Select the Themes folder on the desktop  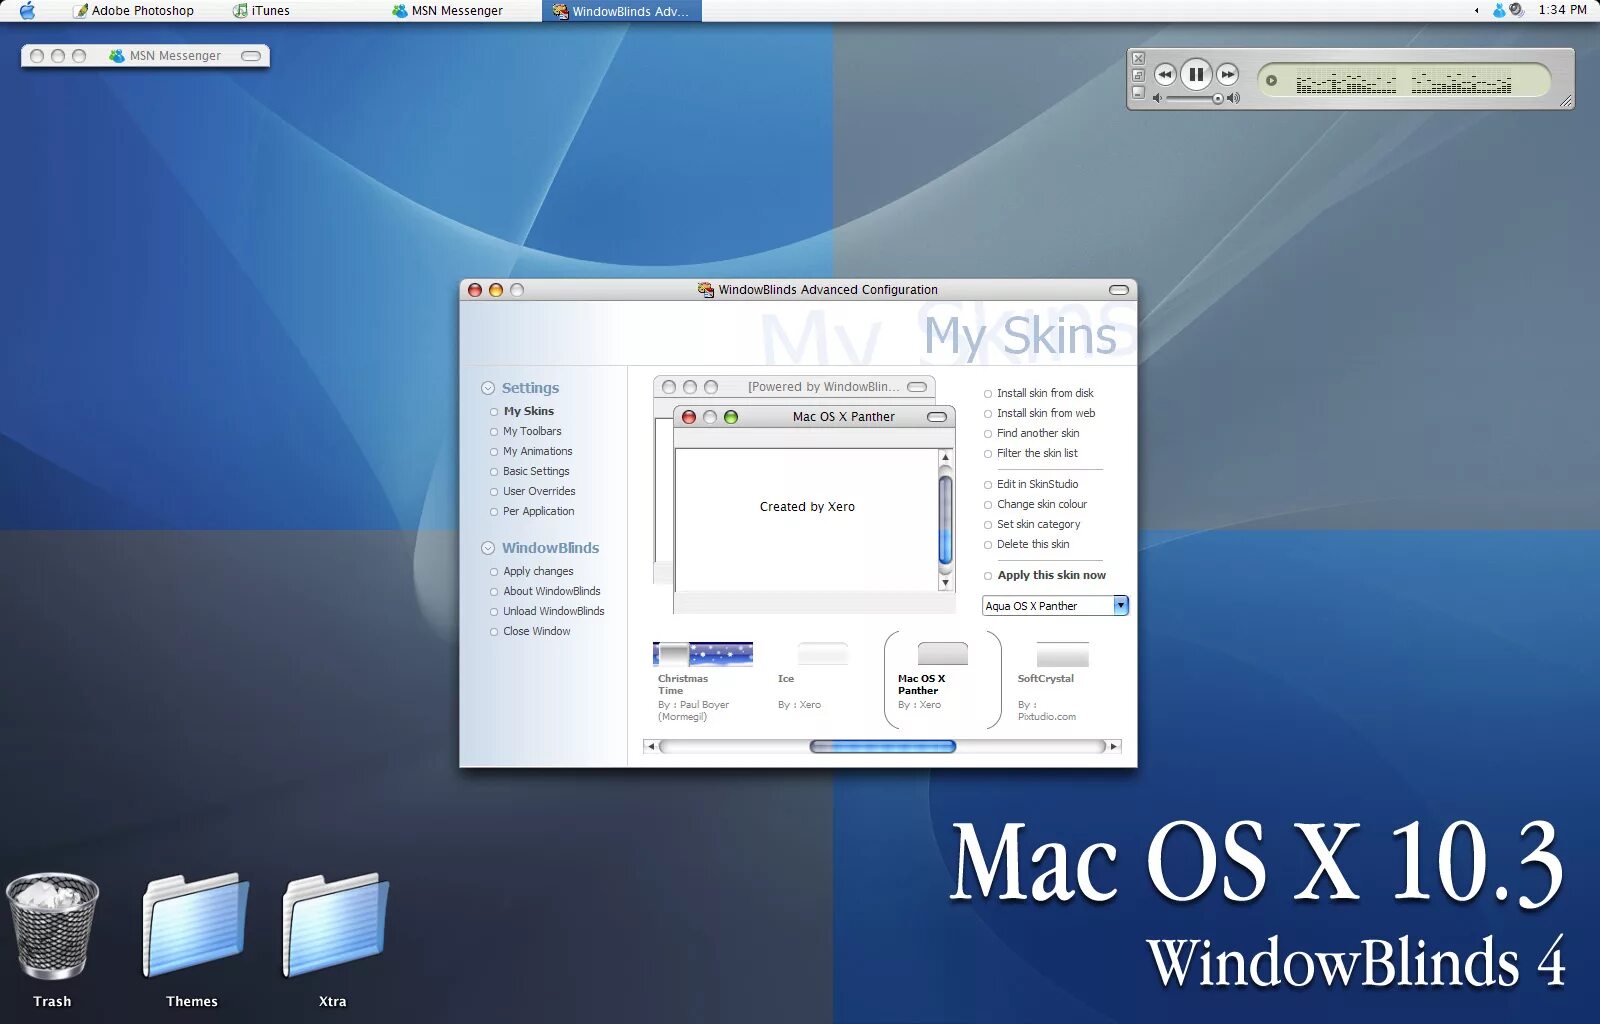193,940
